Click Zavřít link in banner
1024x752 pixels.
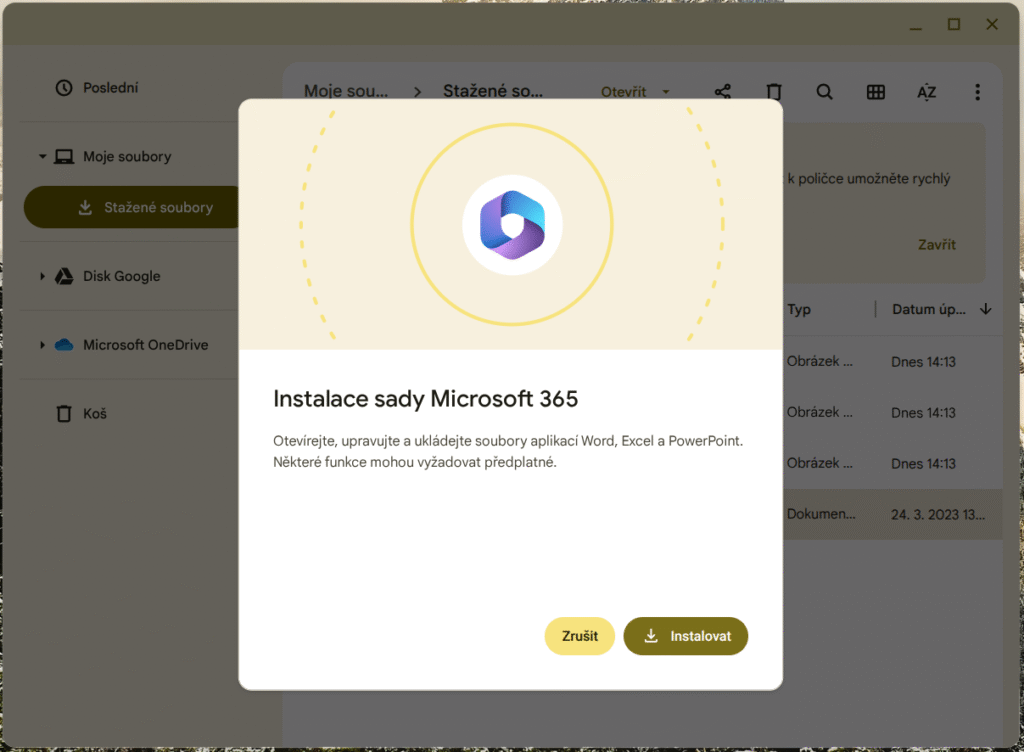[x=937, y=244]
